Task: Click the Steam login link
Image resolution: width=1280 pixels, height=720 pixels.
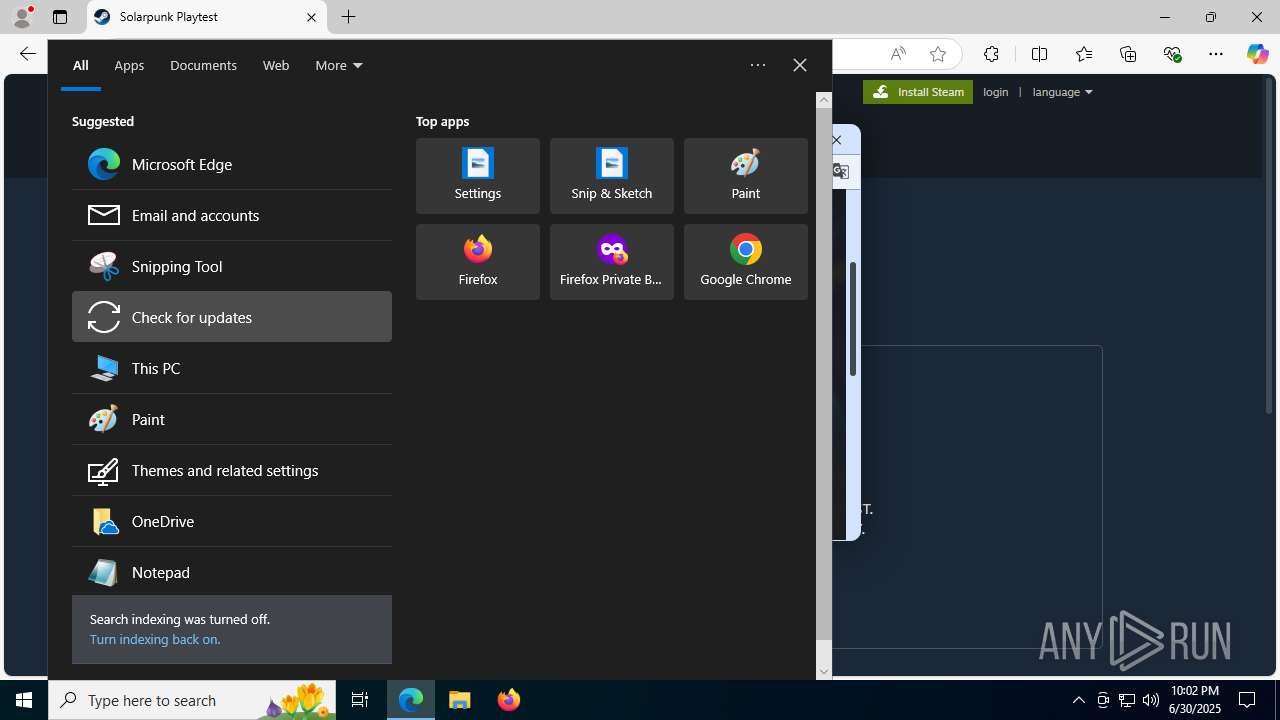Action: click(x=996, y=92)
